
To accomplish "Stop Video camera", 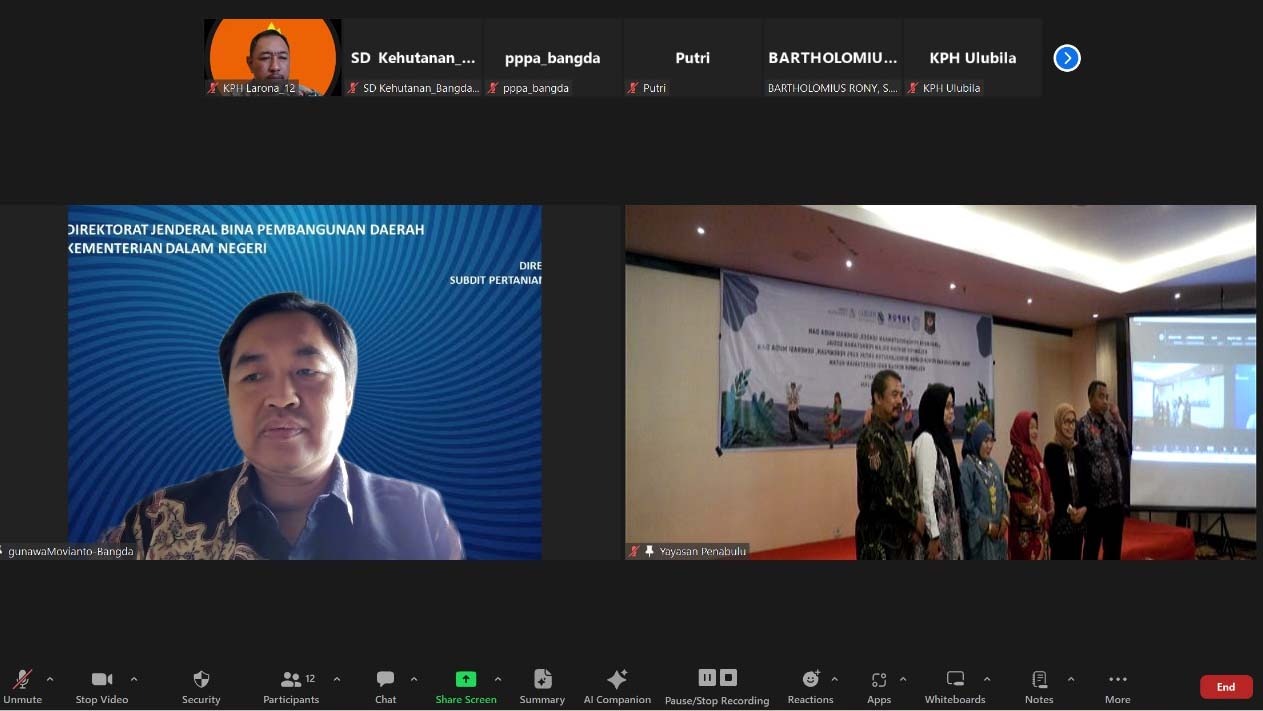I will point(102,686).
